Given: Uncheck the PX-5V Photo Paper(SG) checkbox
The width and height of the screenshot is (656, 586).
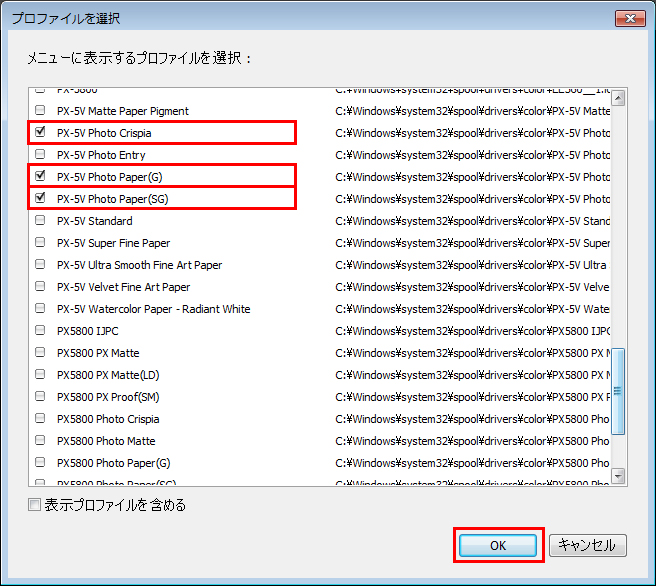Looking at the screenshot, I should point(40,198).
